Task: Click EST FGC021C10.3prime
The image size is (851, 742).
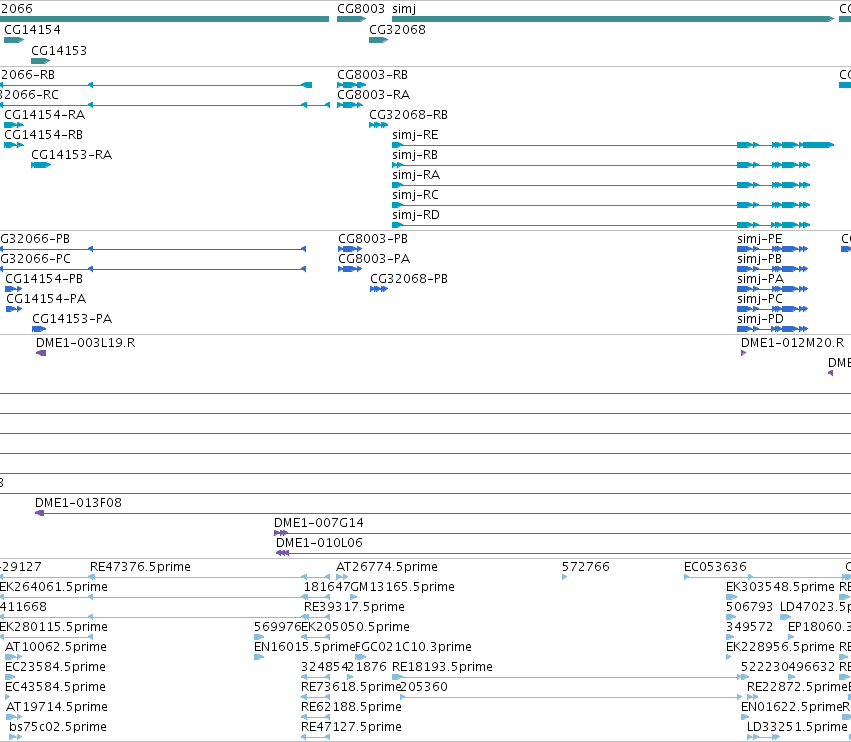Action: 414,647
